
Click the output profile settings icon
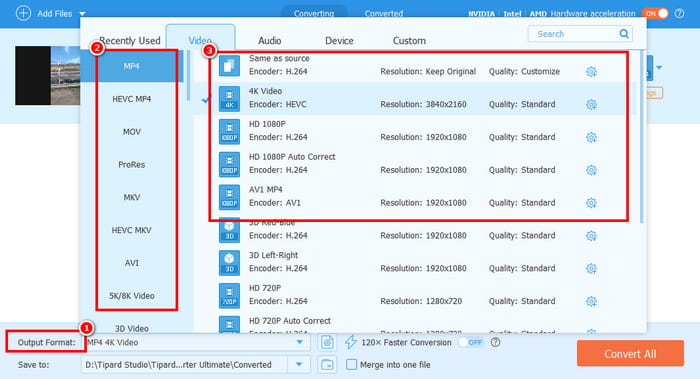tap(327, 342)
